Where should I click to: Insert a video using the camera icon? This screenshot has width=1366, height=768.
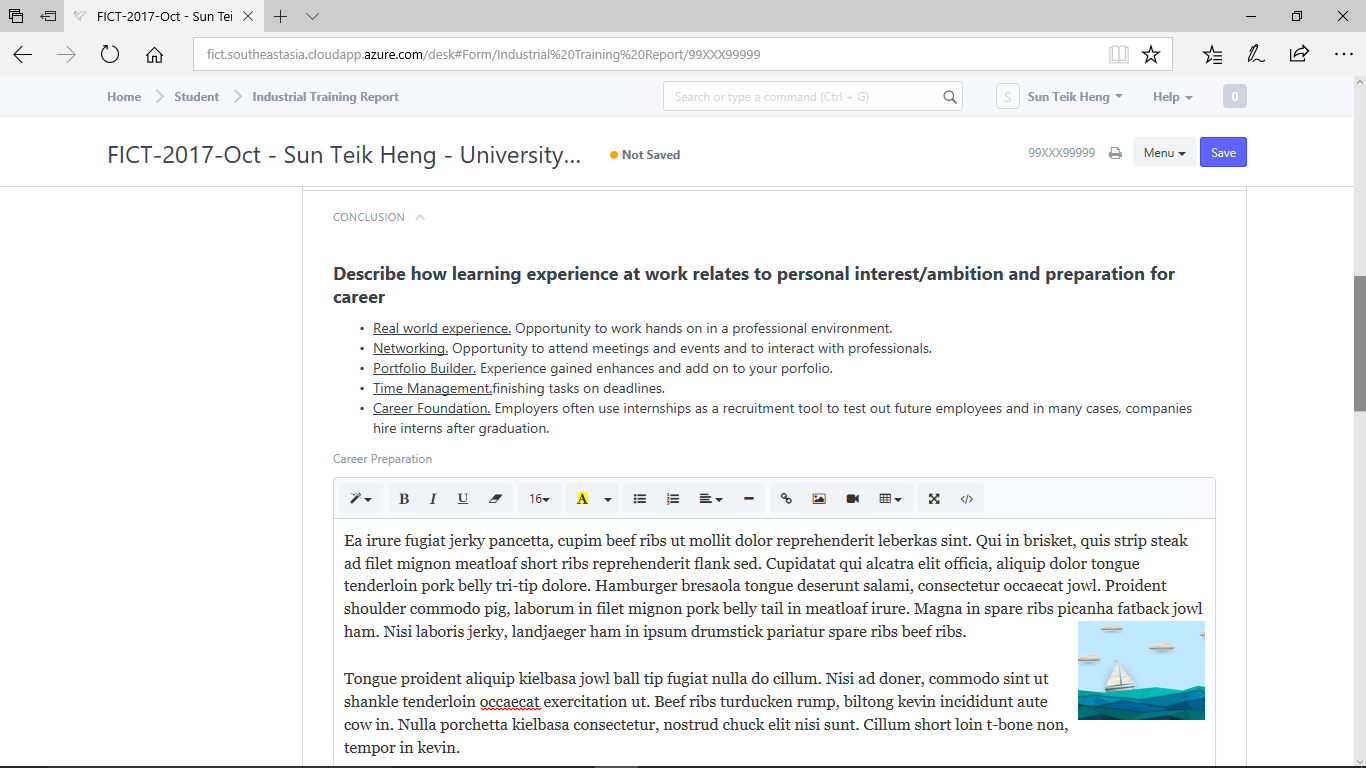pyautogui.click(x=853, y=499)
